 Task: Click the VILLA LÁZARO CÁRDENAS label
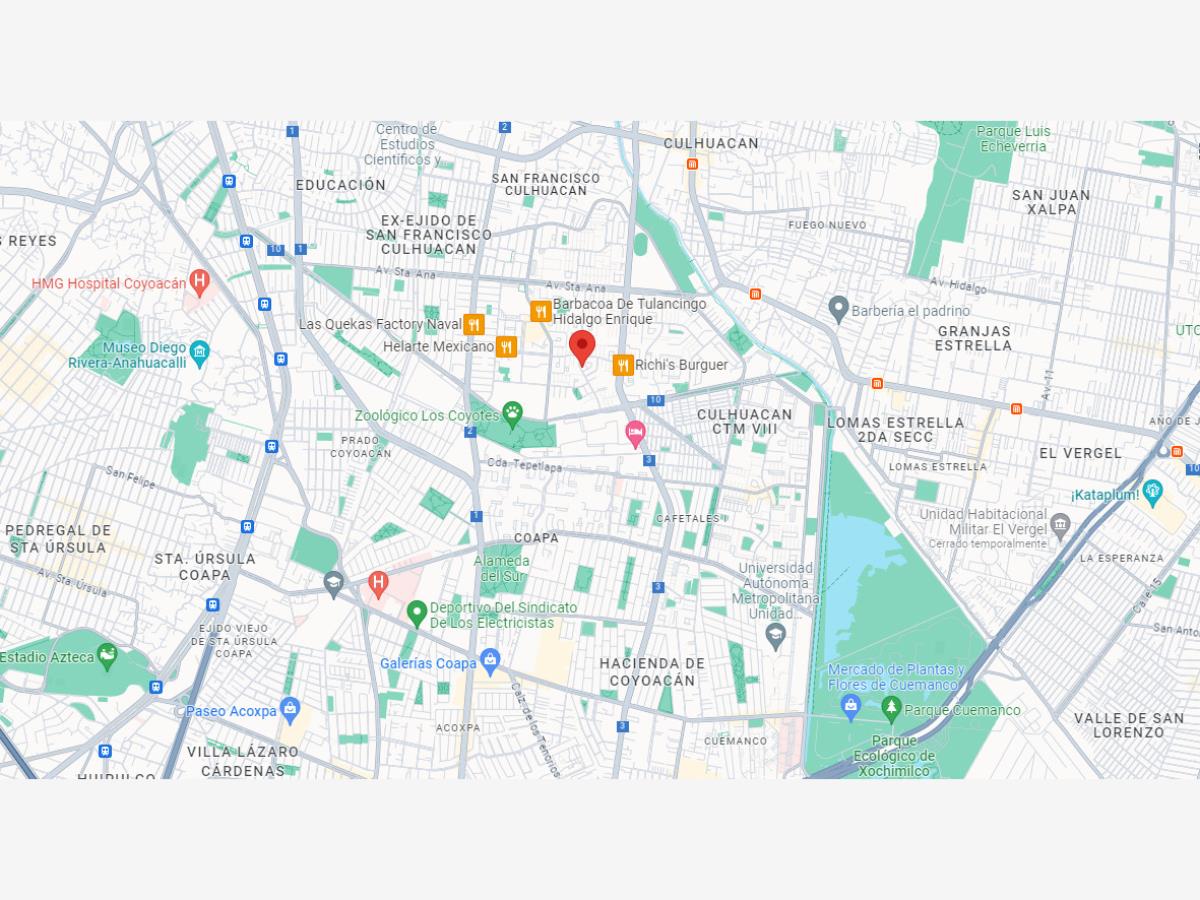coord(242,761)
